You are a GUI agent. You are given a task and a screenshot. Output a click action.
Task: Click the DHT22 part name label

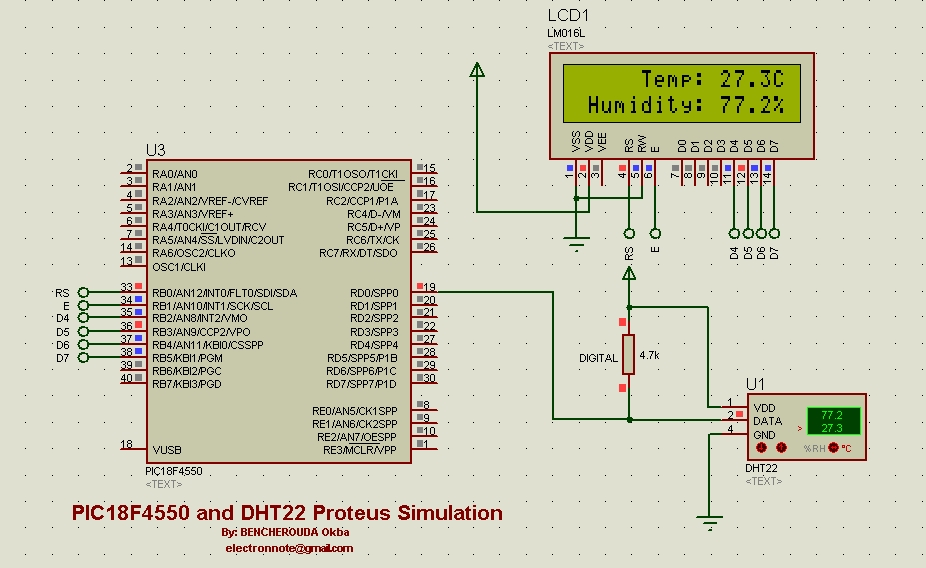(761, 468)
